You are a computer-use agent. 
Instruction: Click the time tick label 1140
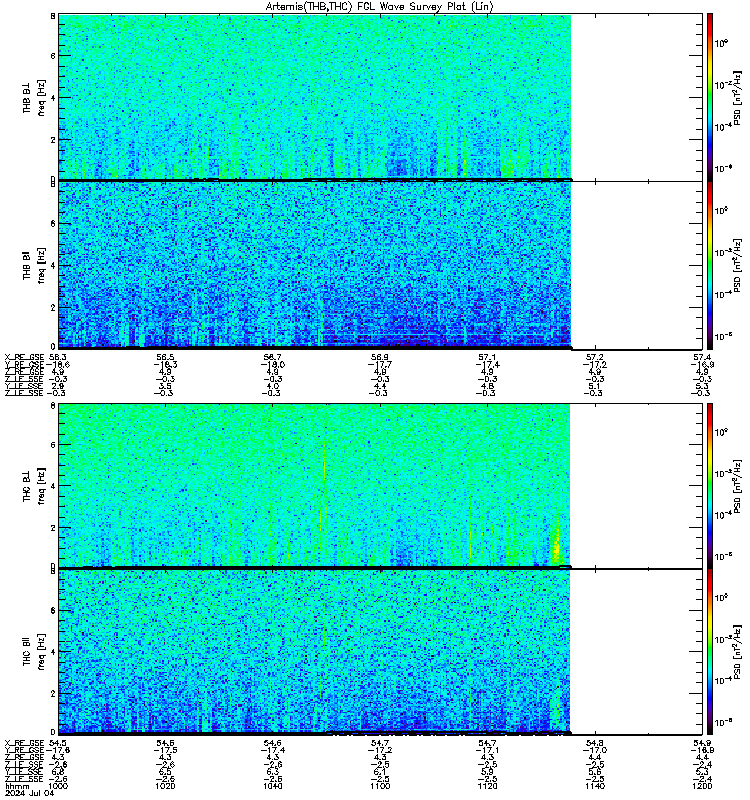tap(595, 786)
